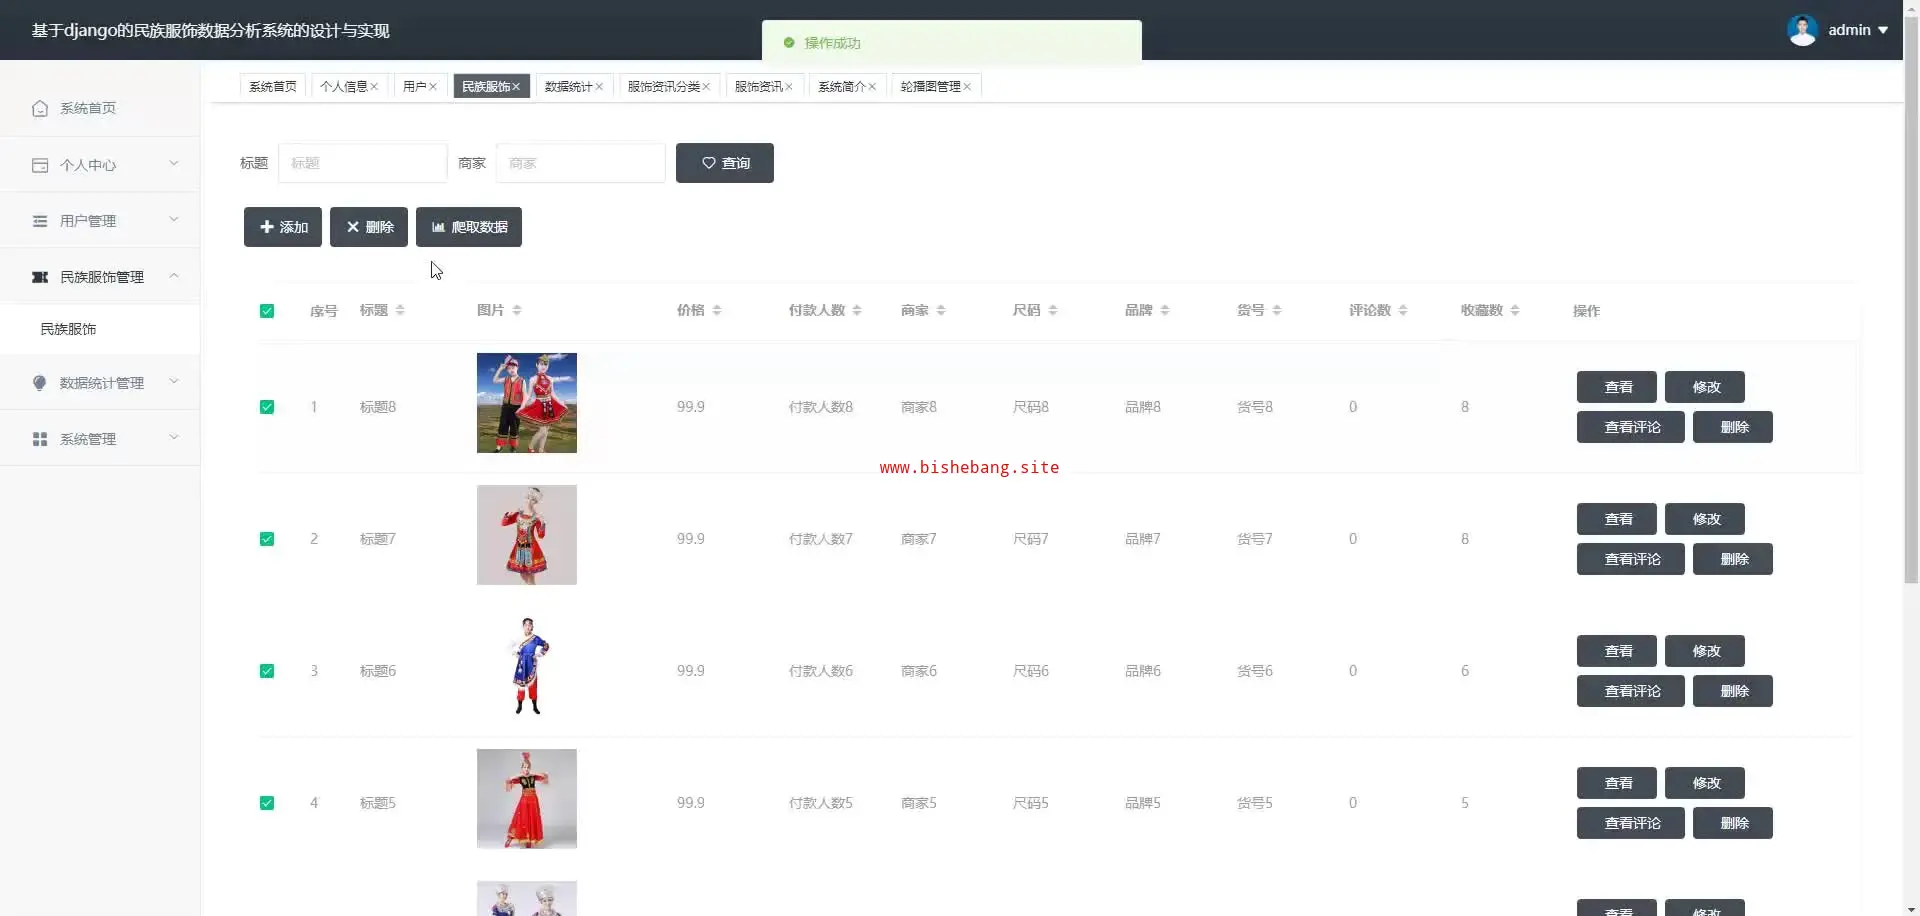The image size is (1920, 916).
Task: Collapse the 民族服饰管理 sidebar menu
Action: [x=173, y=276]
